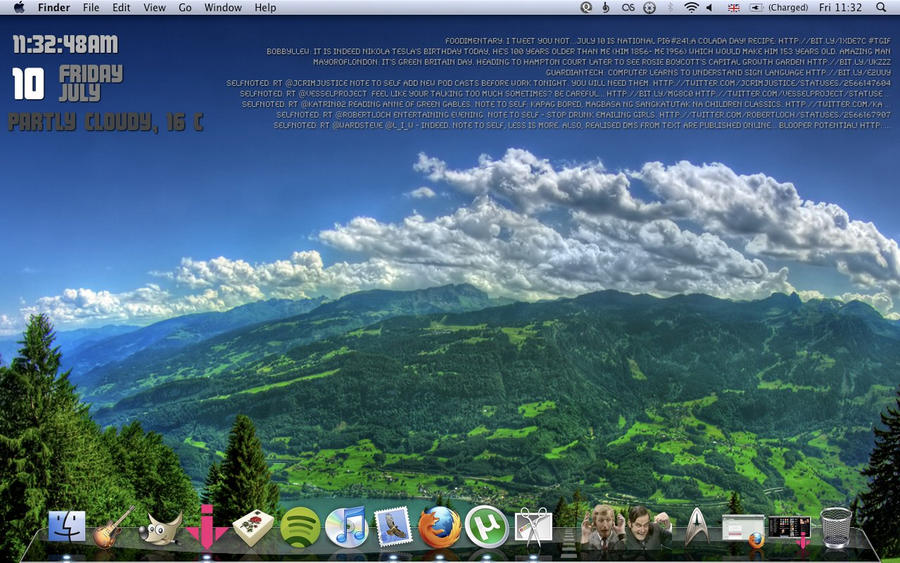
Task: Click the round Q icon in menu bar
Action: [x=586, y=7]
